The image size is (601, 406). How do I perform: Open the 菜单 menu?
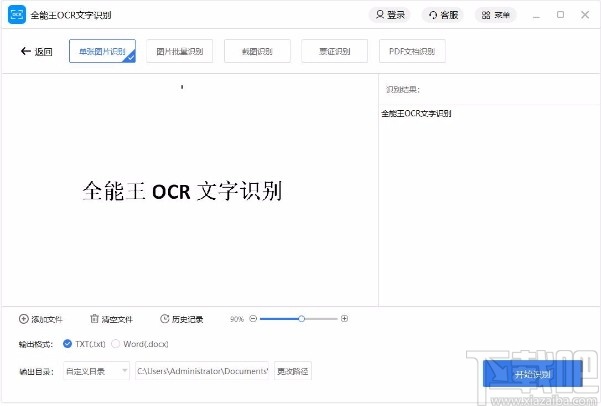496,15
